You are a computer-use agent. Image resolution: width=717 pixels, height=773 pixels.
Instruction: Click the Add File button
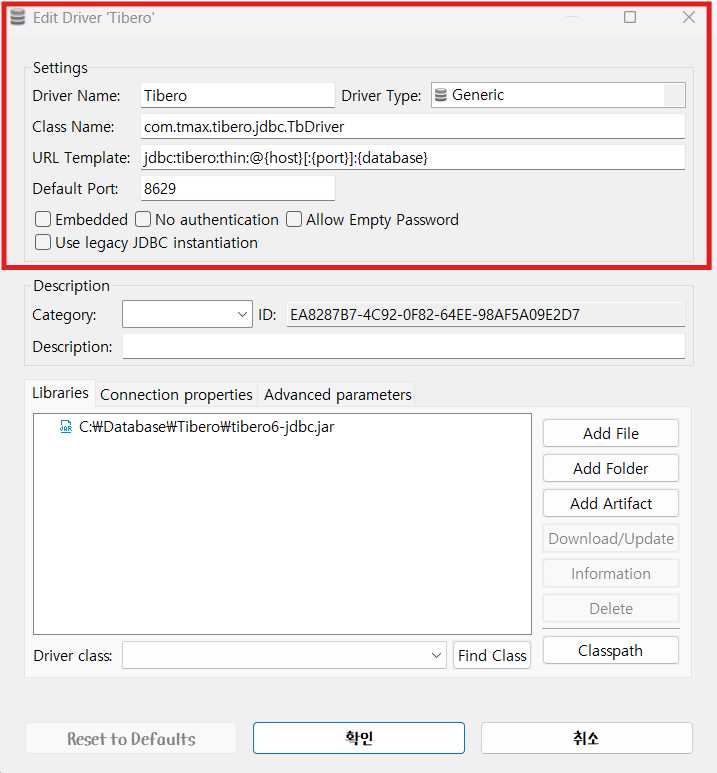point(610,433)
